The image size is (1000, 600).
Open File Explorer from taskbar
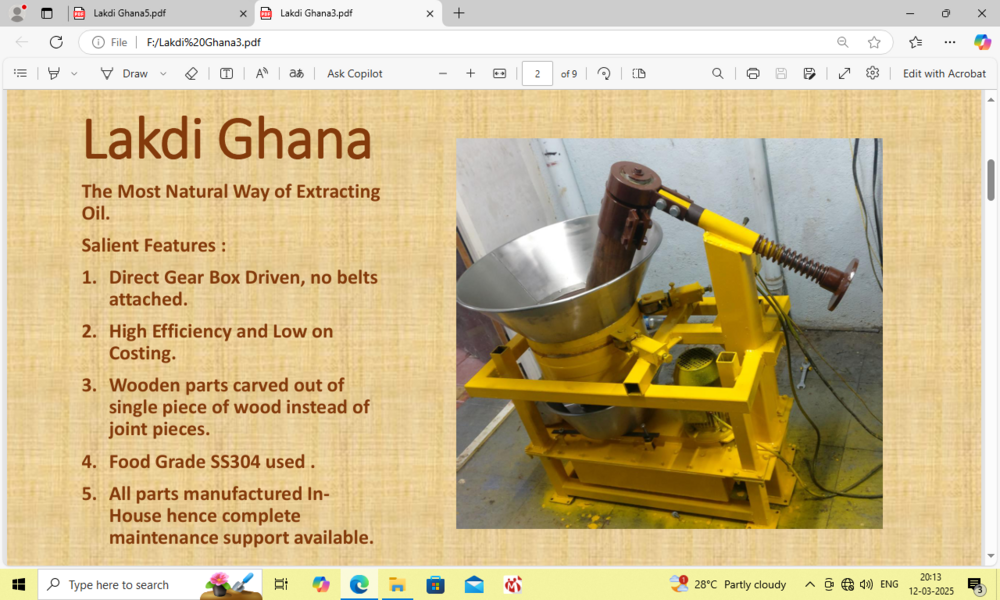pyautogui.click(x=397, y=584)
